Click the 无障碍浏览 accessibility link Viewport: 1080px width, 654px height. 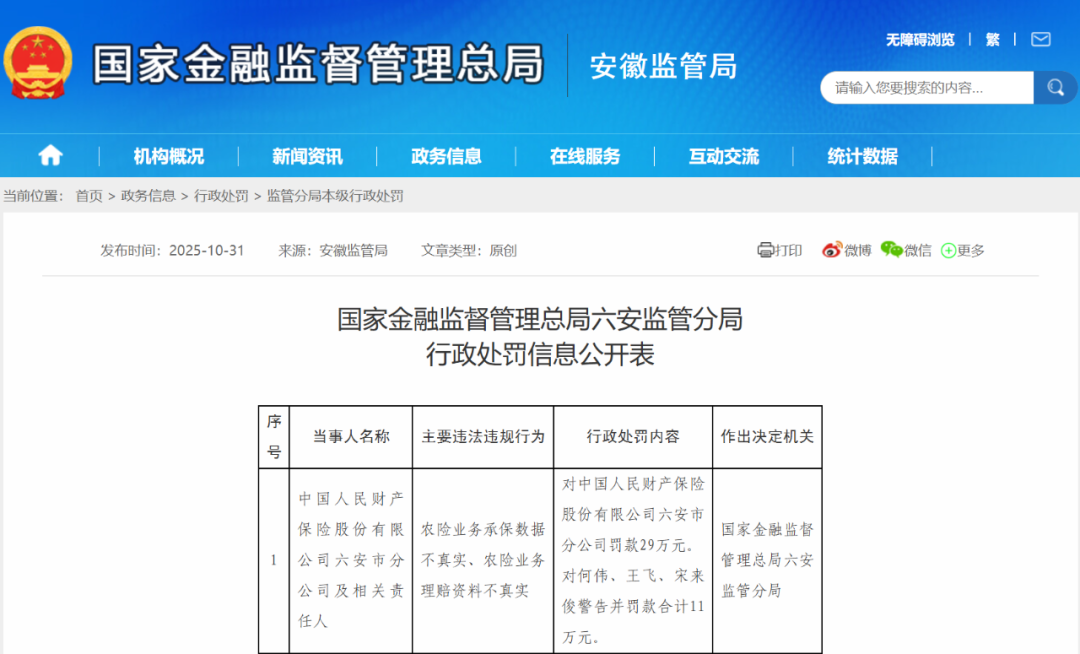[x=920, y=39]
